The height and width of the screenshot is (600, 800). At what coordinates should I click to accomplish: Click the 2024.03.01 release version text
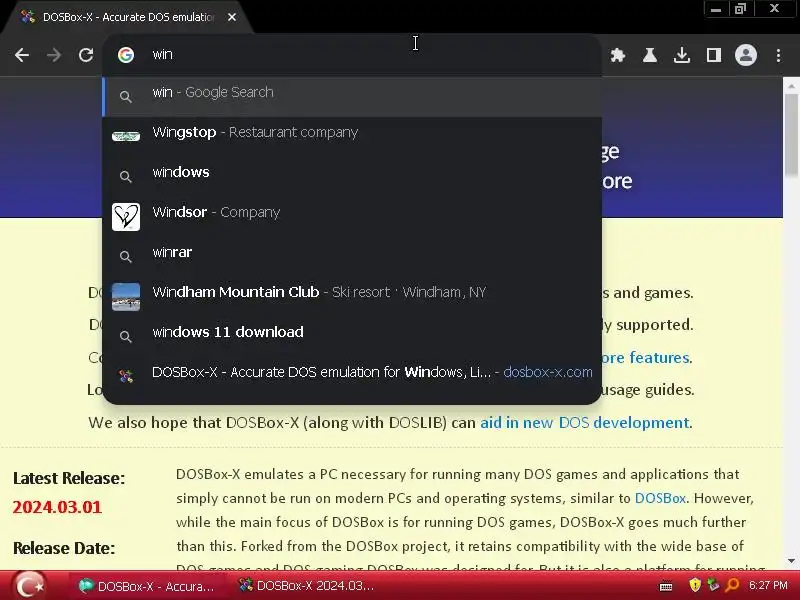57,507
